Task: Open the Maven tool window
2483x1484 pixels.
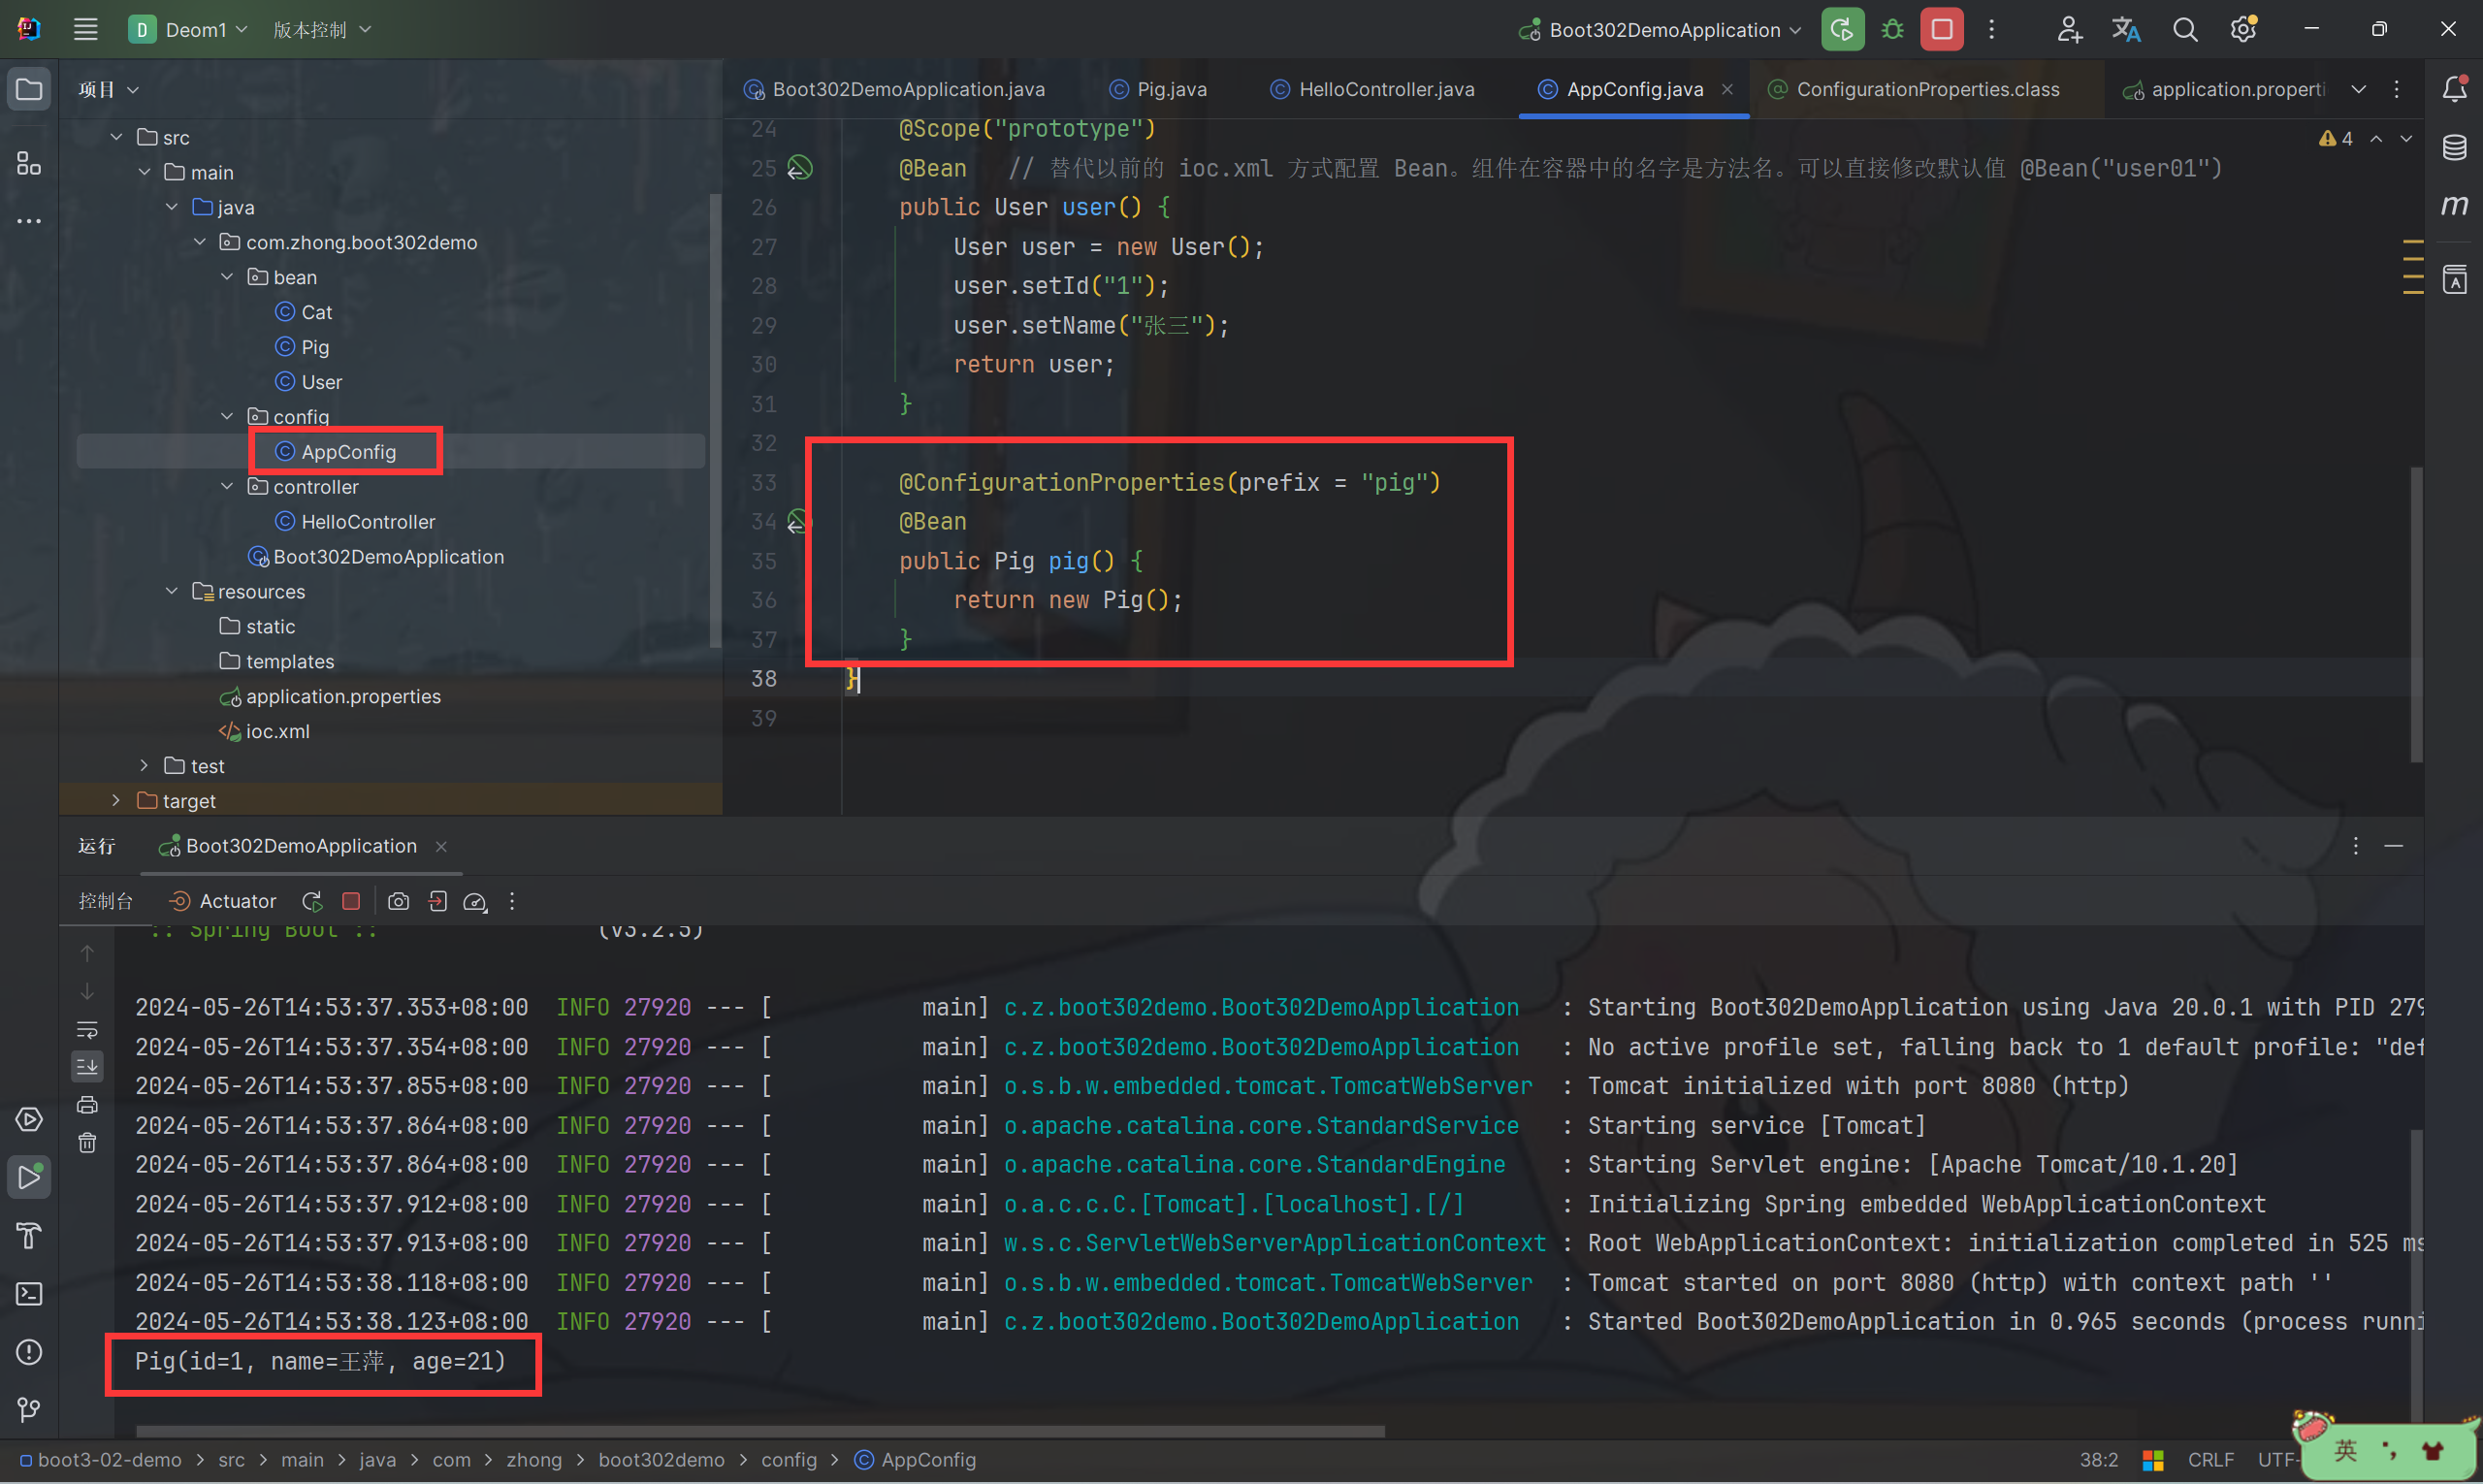Action: (x=2454, y=206)
